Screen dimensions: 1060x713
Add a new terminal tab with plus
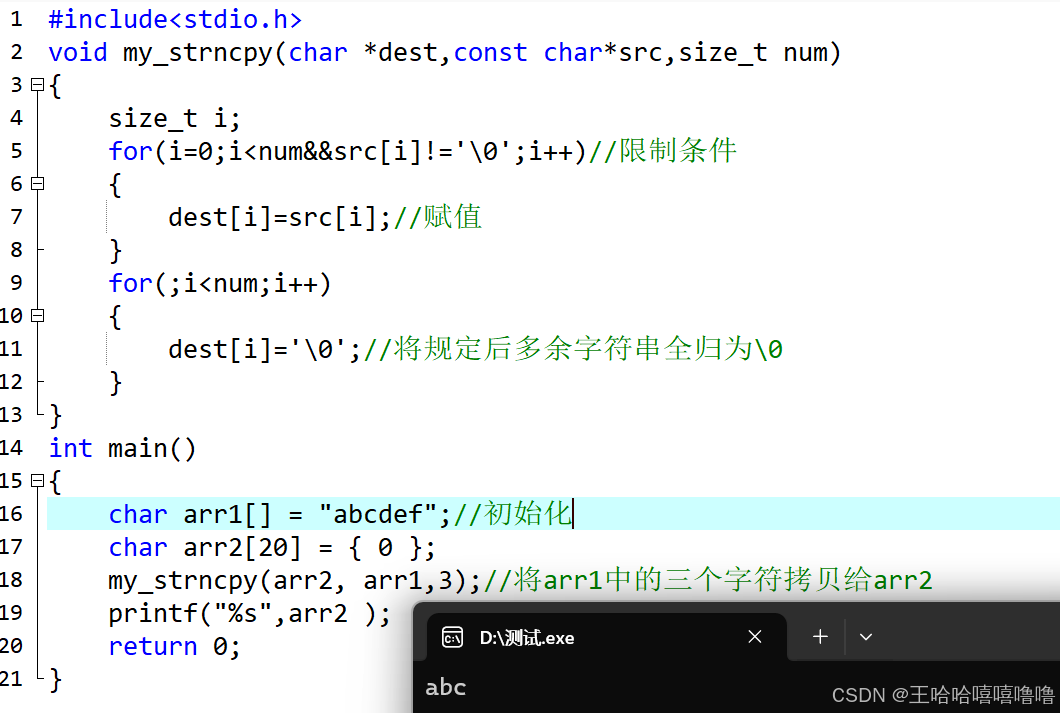820,637
